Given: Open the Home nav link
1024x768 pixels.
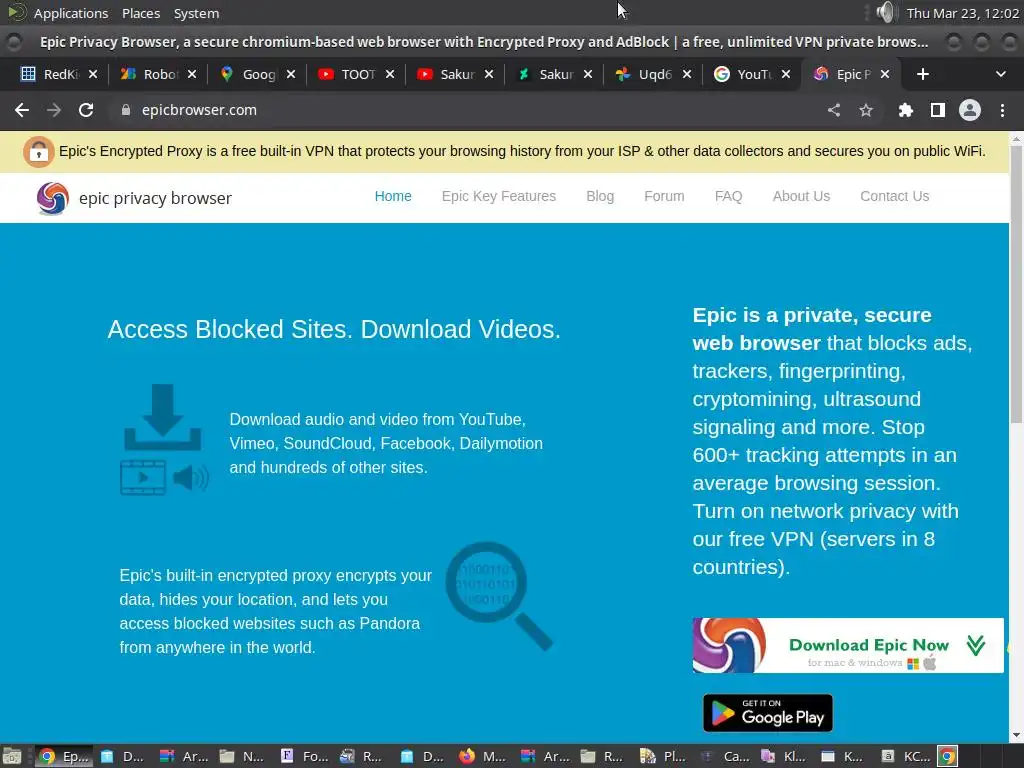Looking at the screenshot, I should click(x=393, y=197).
